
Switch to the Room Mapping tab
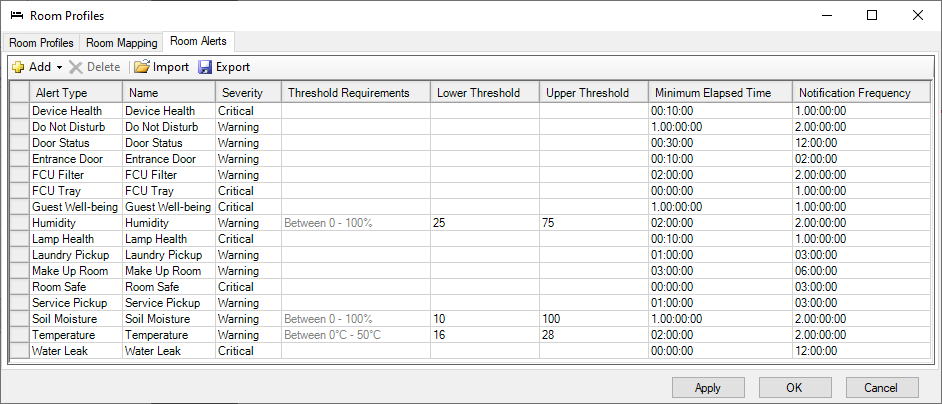121,43
